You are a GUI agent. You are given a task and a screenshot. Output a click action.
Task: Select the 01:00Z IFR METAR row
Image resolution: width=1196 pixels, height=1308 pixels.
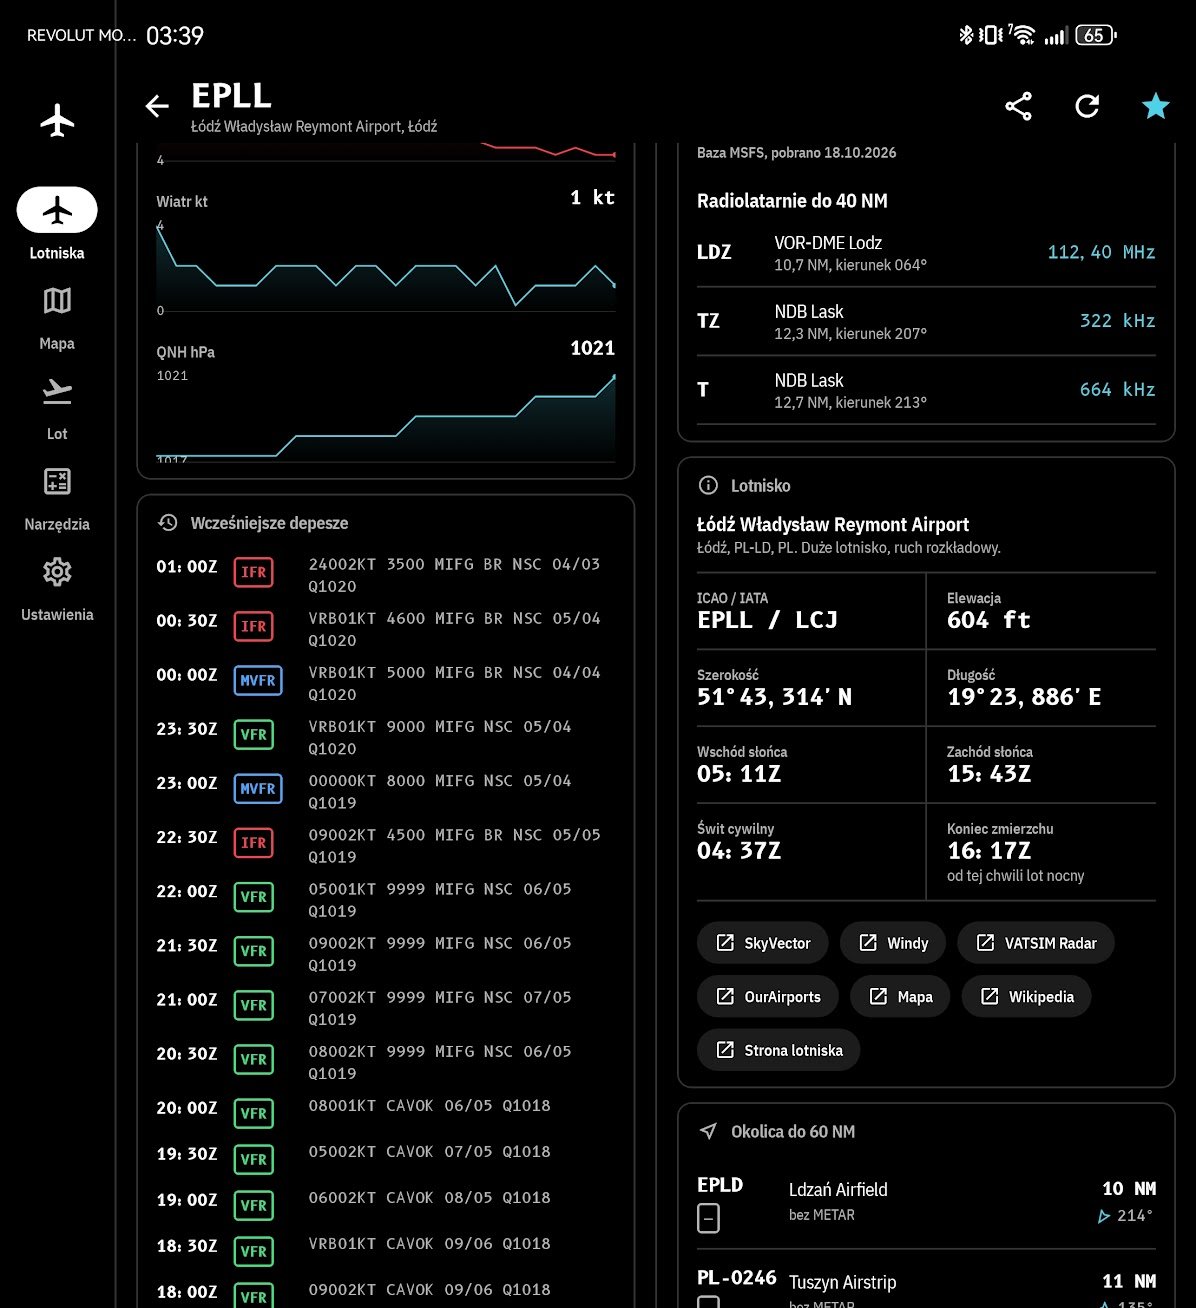[x=385, y=575]
